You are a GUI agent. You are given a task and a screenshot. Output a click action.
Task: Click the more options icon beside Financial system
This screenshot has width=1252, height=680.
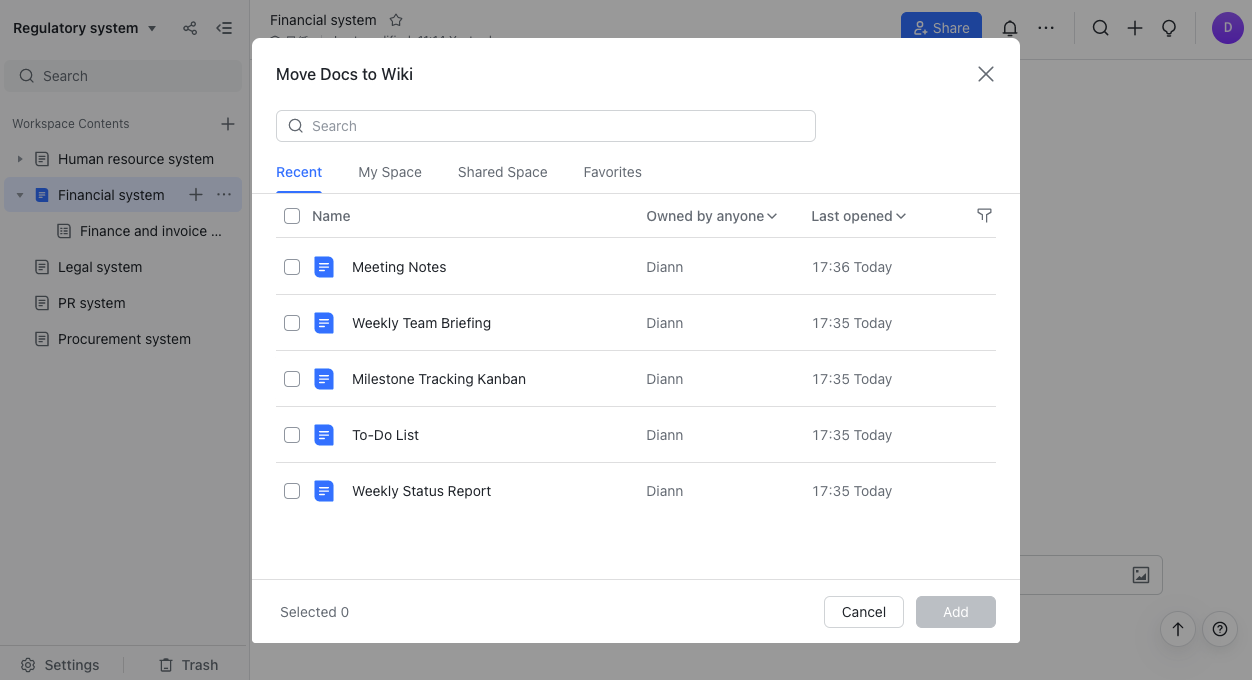(x=224, y=195)
